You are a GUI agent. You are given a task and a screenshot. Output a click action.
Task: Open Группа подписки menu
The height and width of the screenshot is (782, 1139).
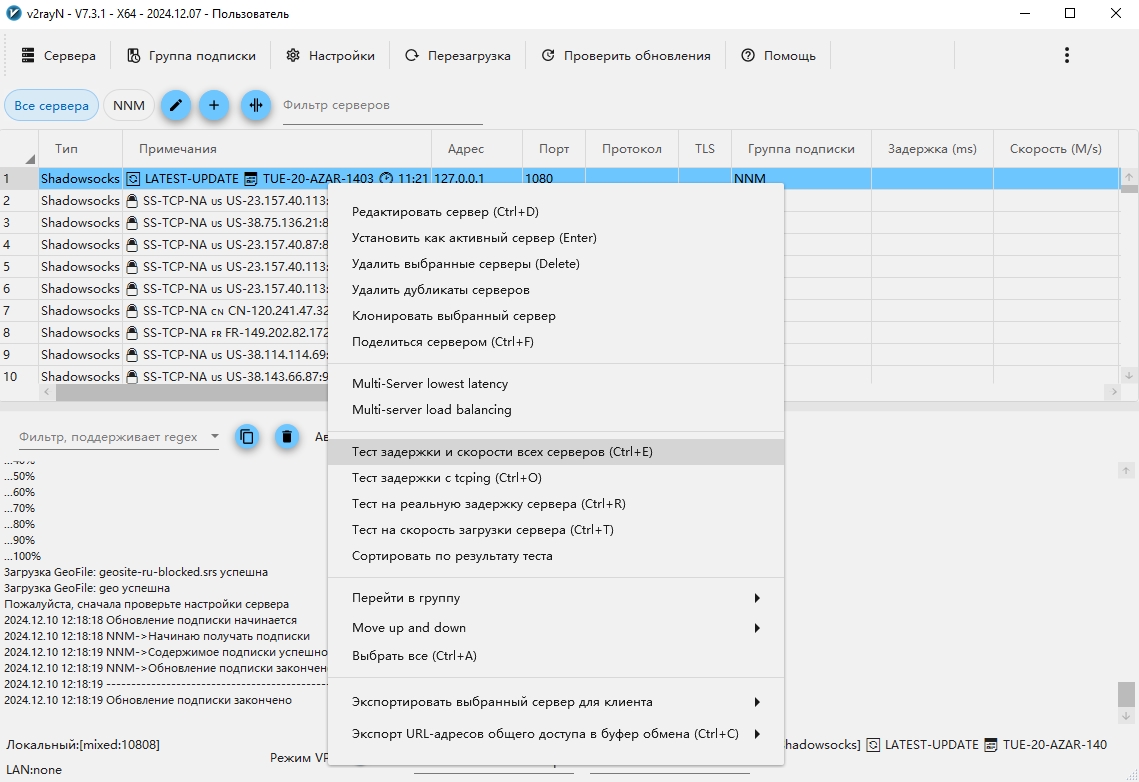[192, 55]
